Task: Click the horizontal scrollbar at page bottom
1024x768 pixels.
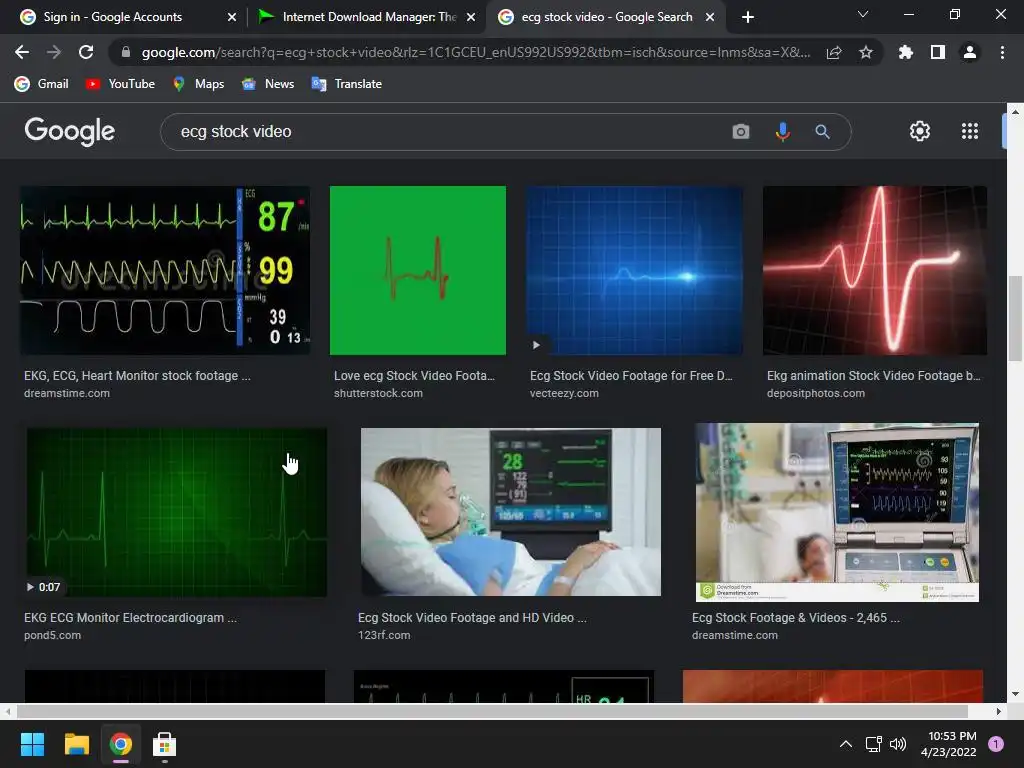Action: 492,711
